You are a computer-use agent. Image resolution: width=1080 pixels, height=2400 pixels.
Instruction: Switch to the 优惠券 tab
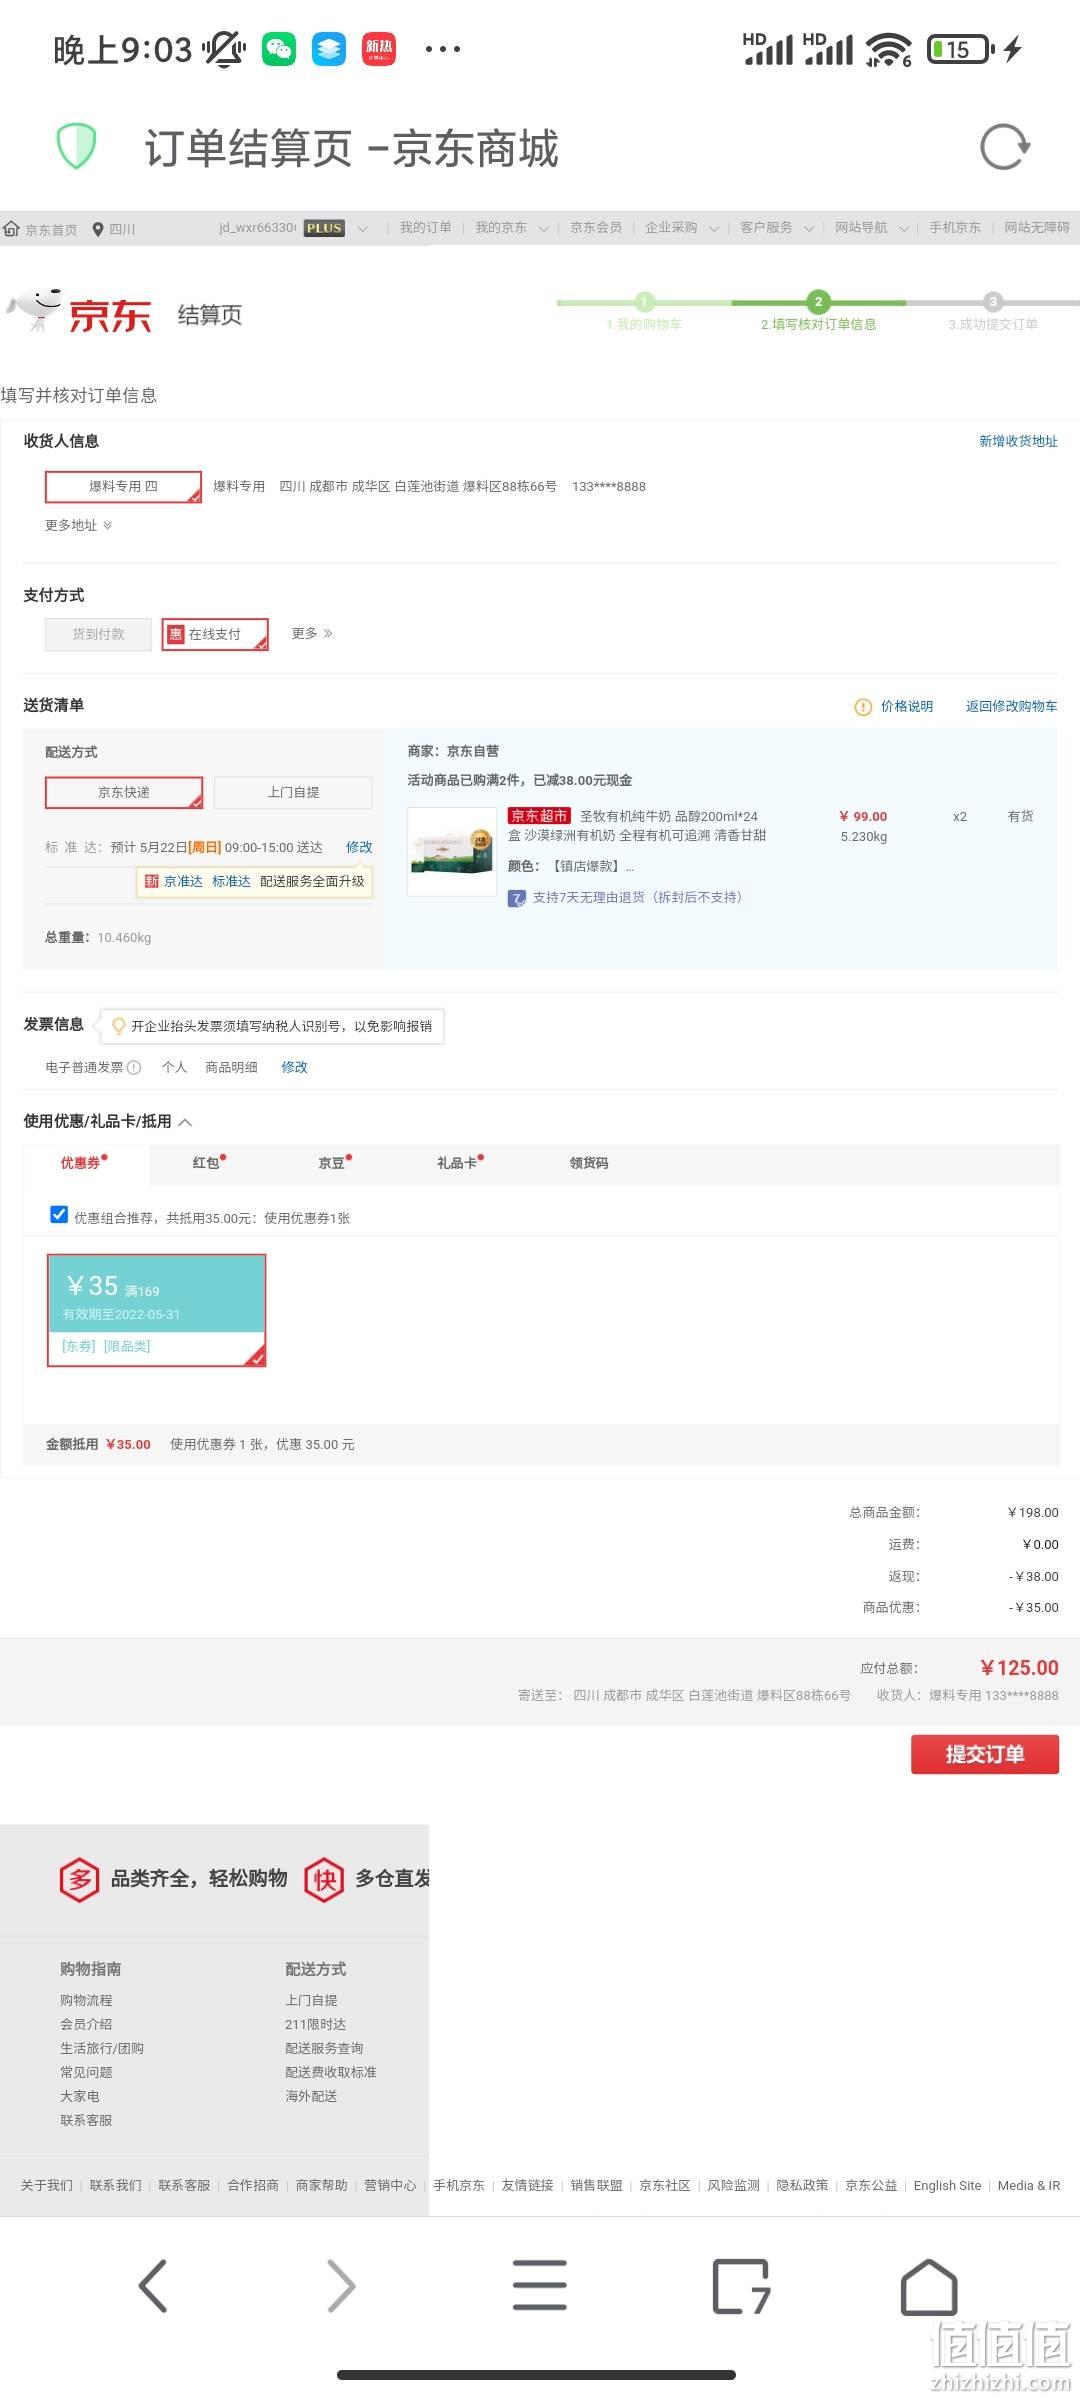pos(84,1163)
